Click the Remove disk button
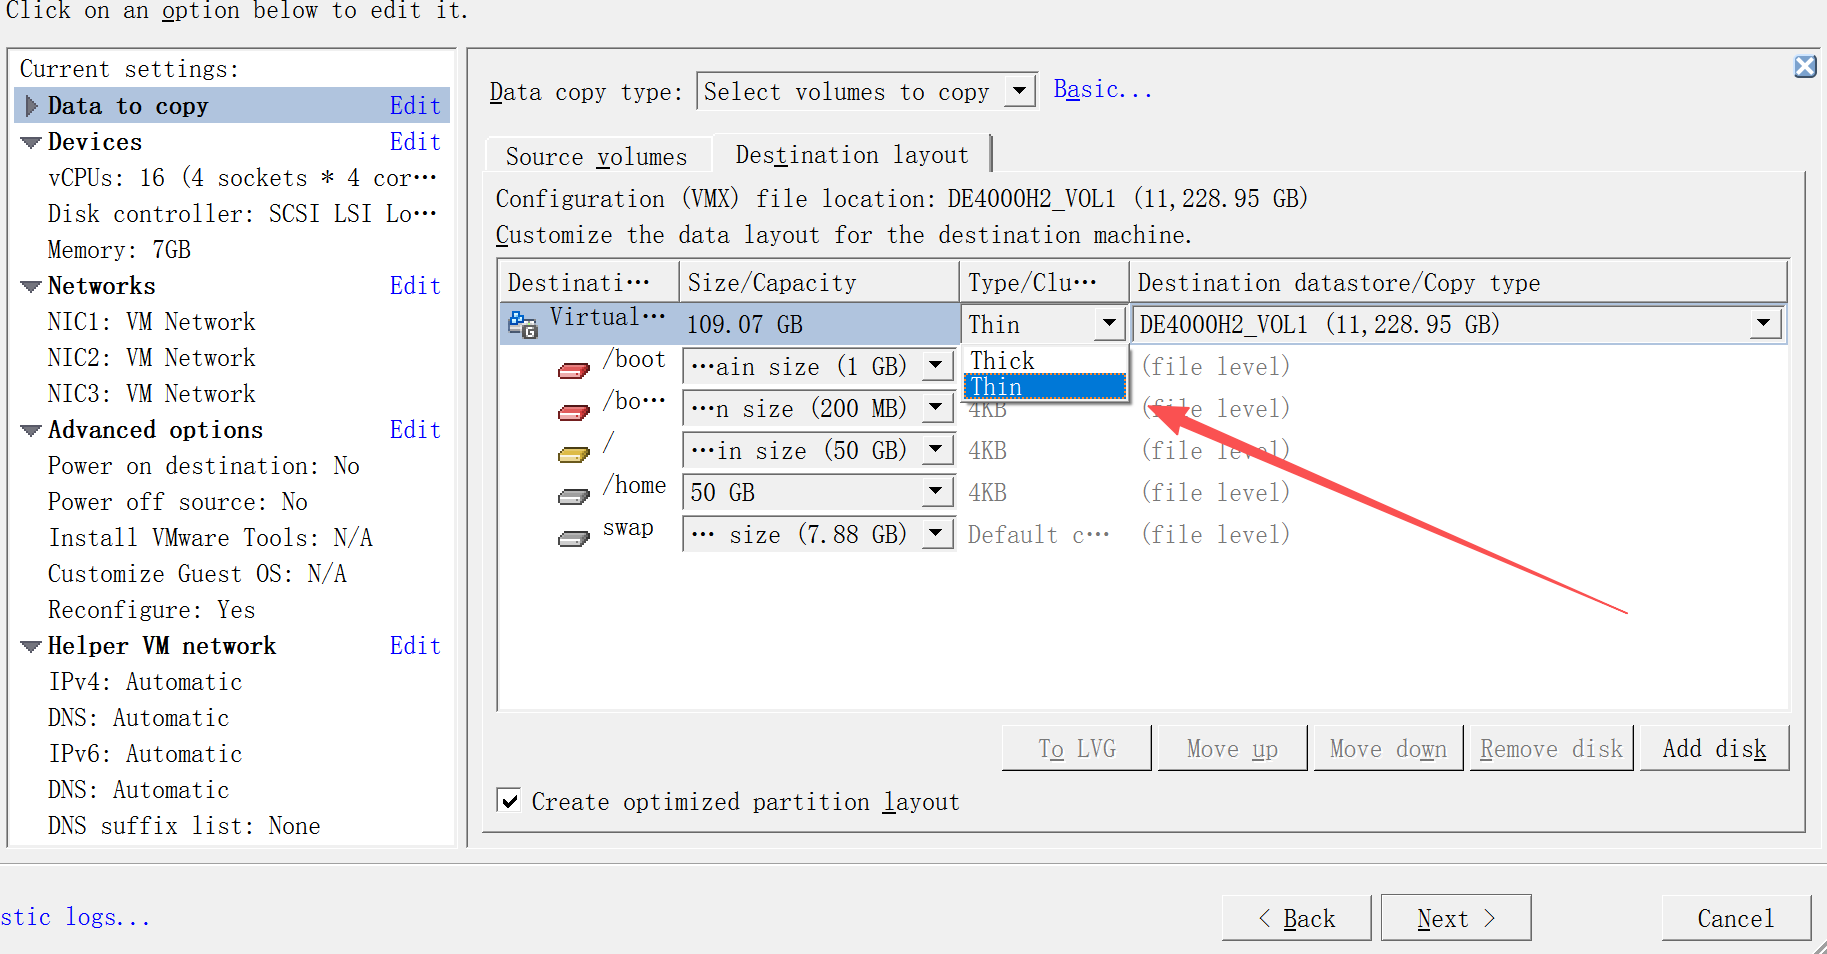This screenshot has height=954, width=1827. click(1551, 749)
